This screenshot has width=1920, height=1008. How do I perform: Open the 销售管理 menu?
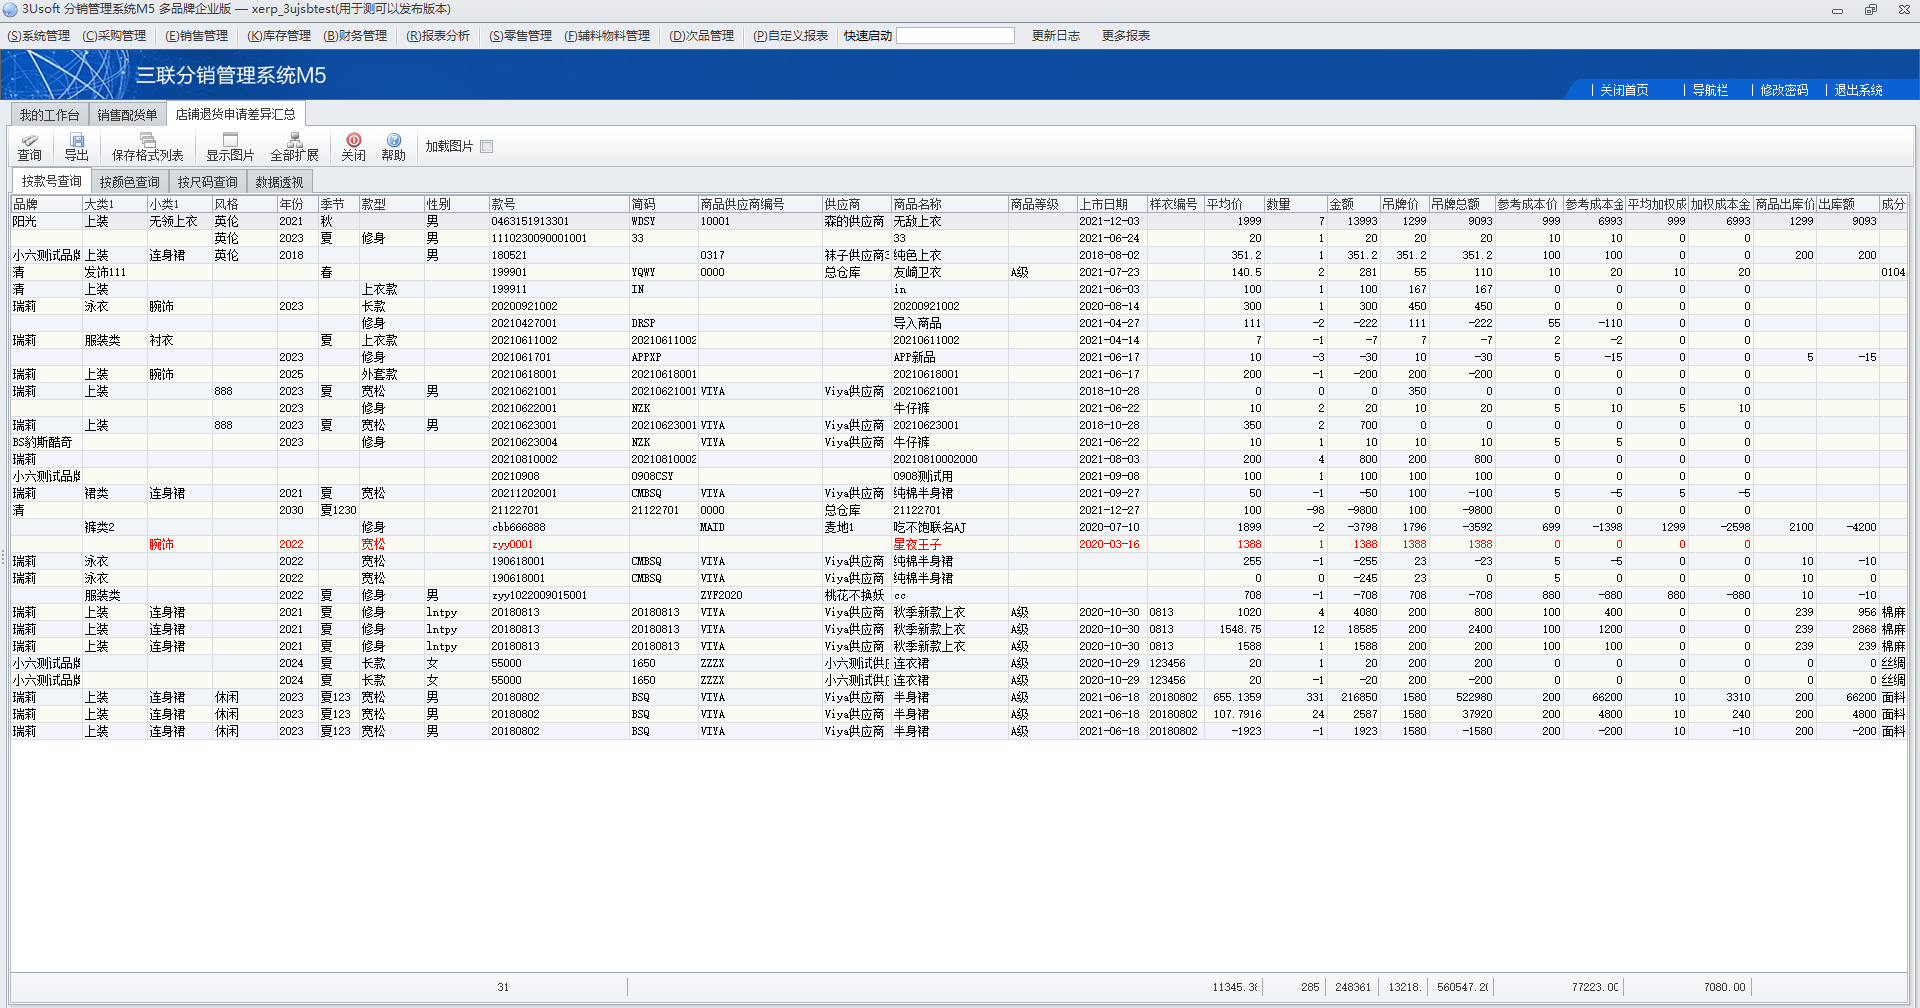pyautogui.click(x=197, y=36)
